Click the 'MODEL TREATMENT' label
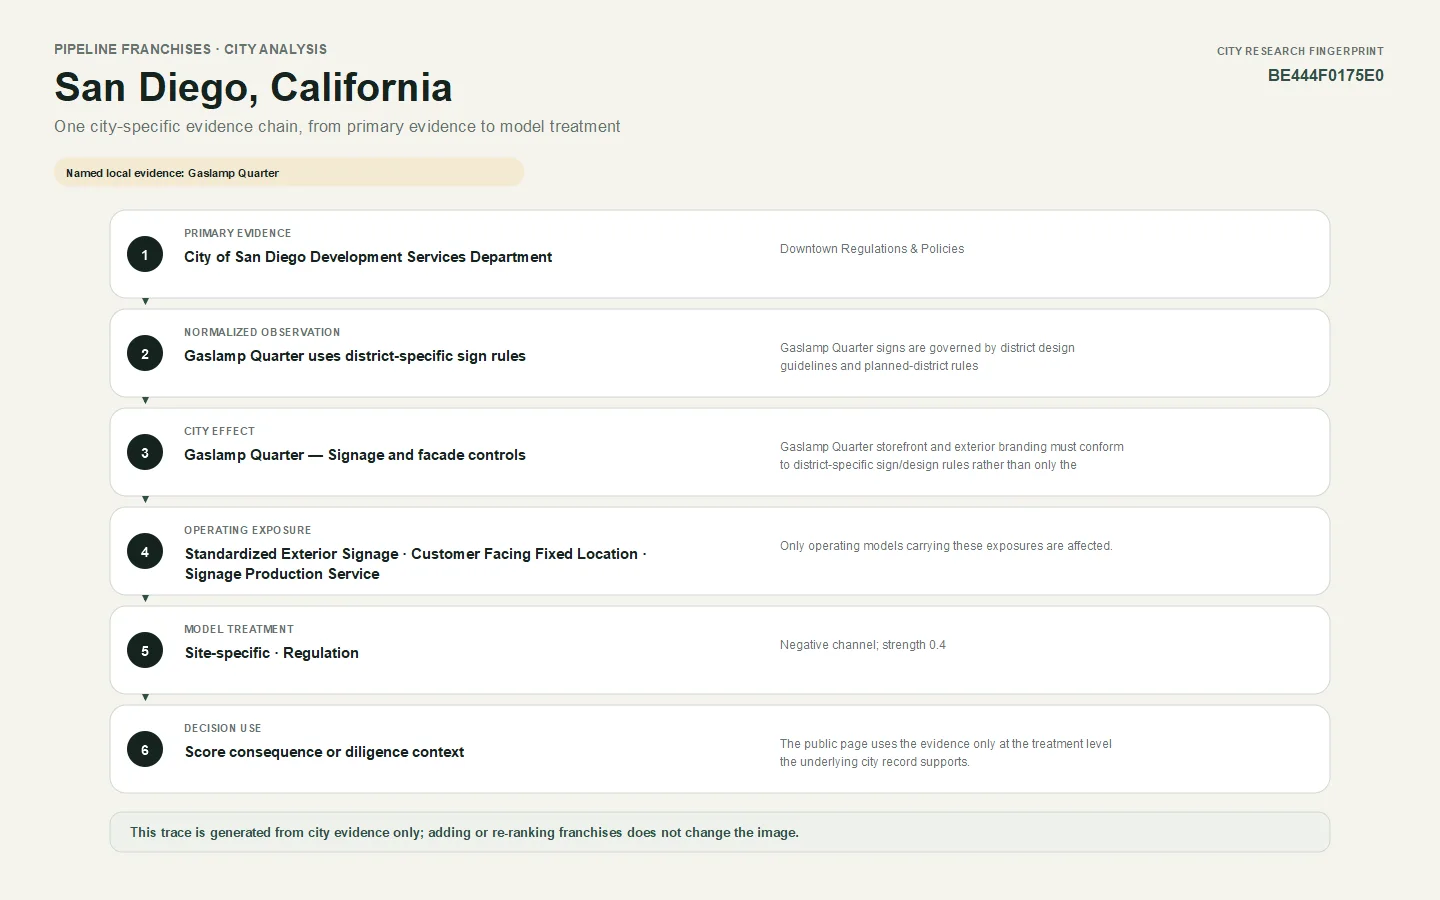The height and width of the screenshot is (900, 1440). [x=239, y=629]
